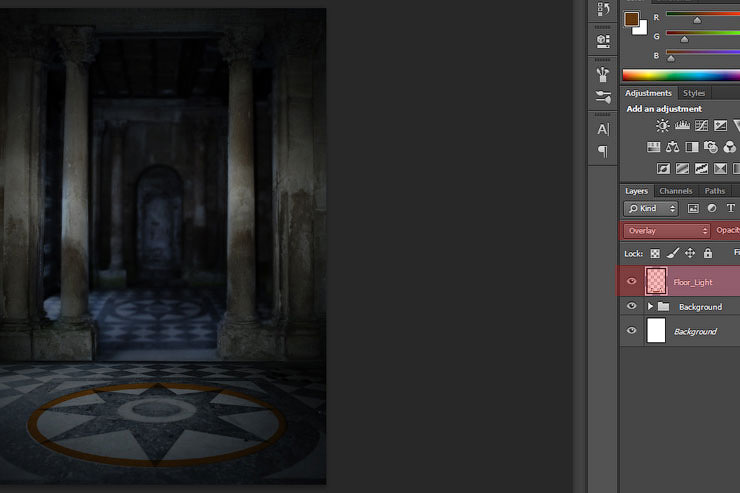Add a Curves adjustment
The image size is (740, 493).
click(701, 126)
